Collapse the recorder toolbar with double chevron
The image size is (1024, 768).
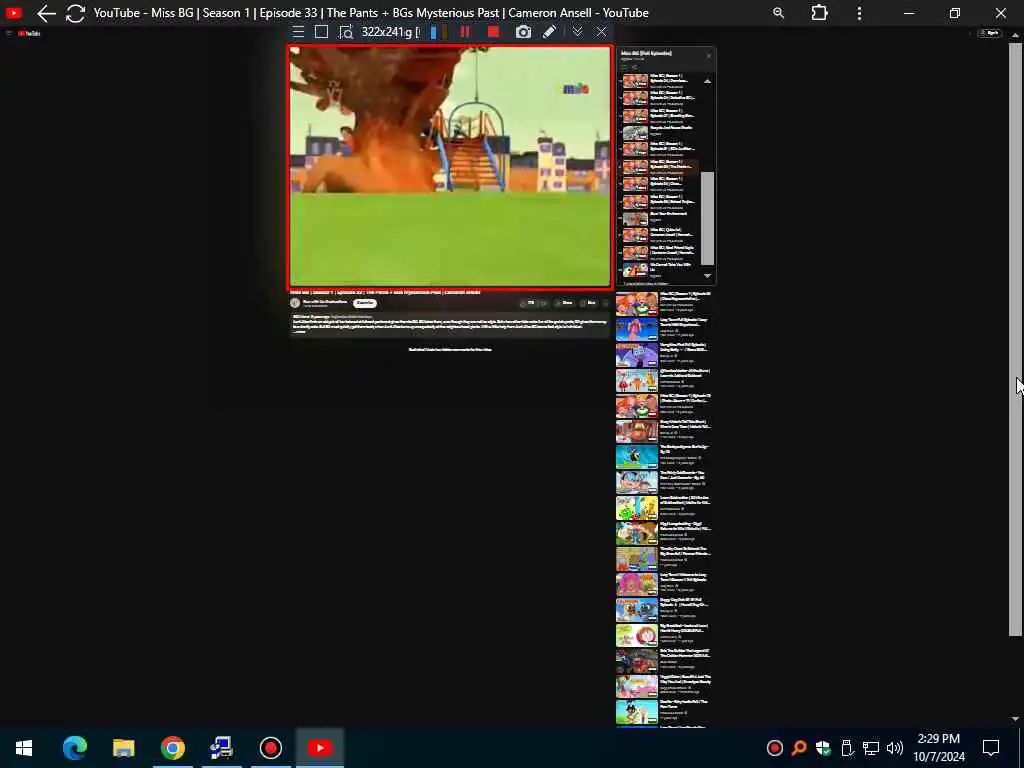click(x=577, y=32)
